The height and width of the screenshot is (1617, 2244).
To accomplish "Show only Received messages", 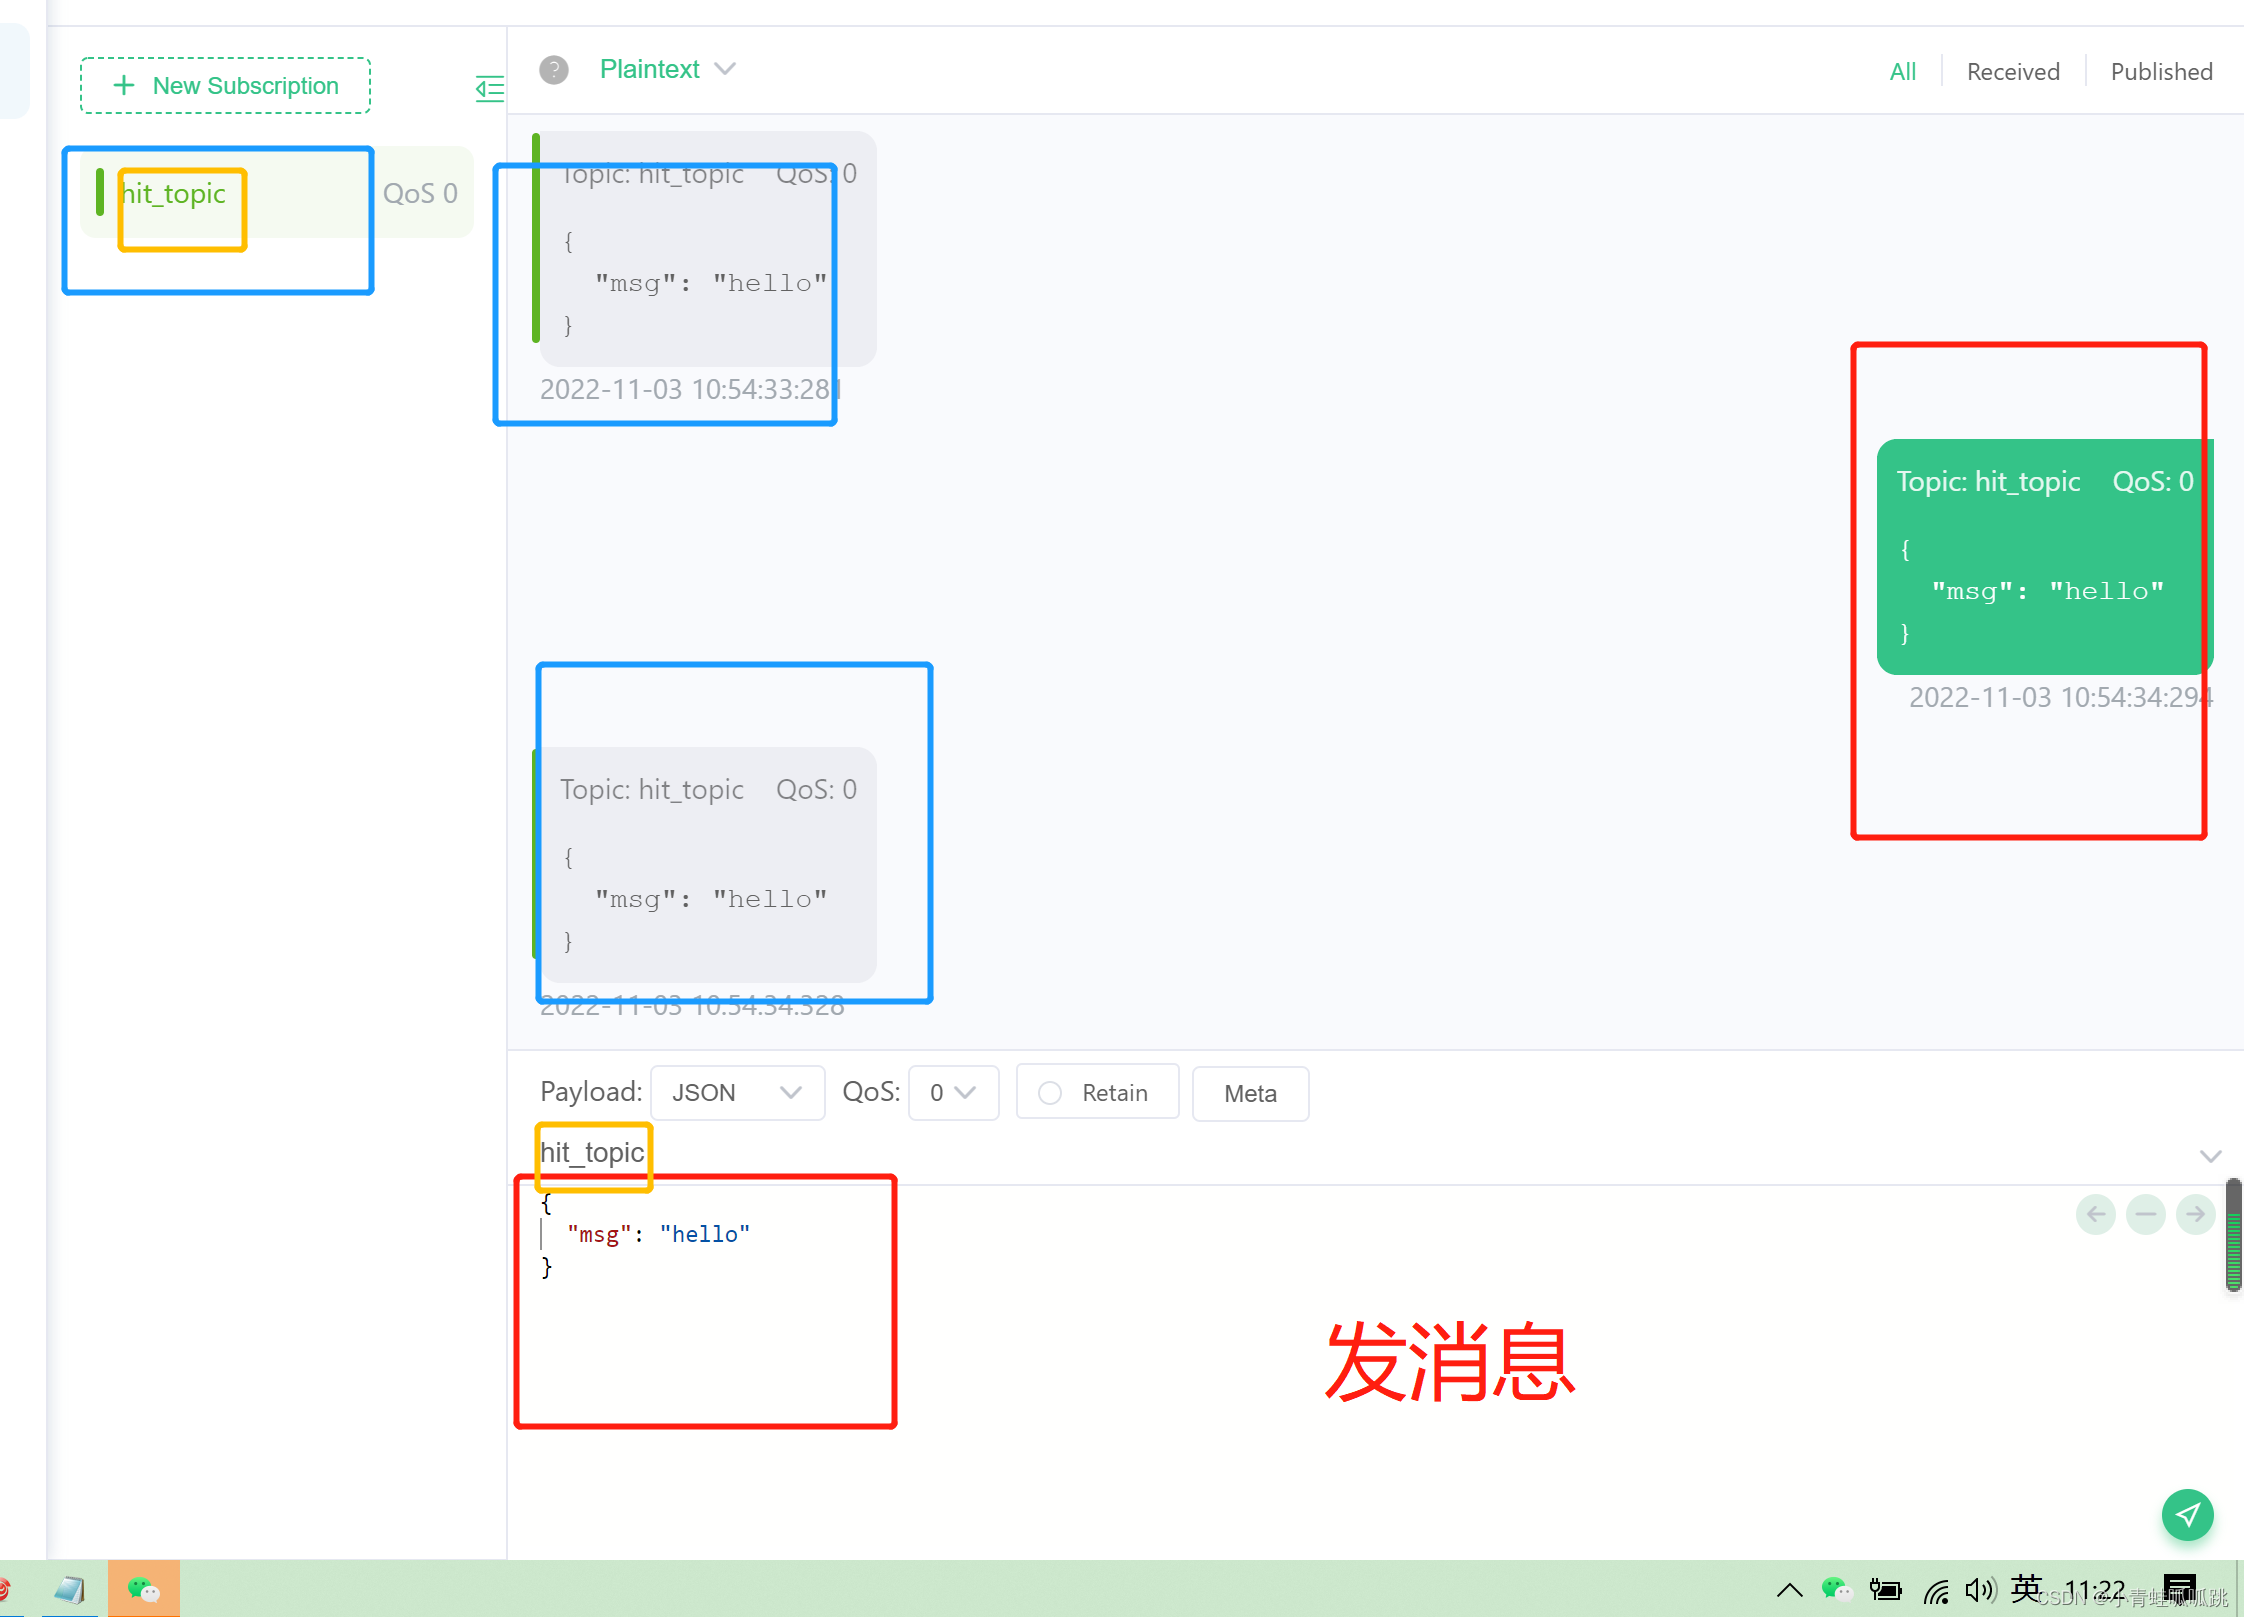I will [x=2012, y=72].
